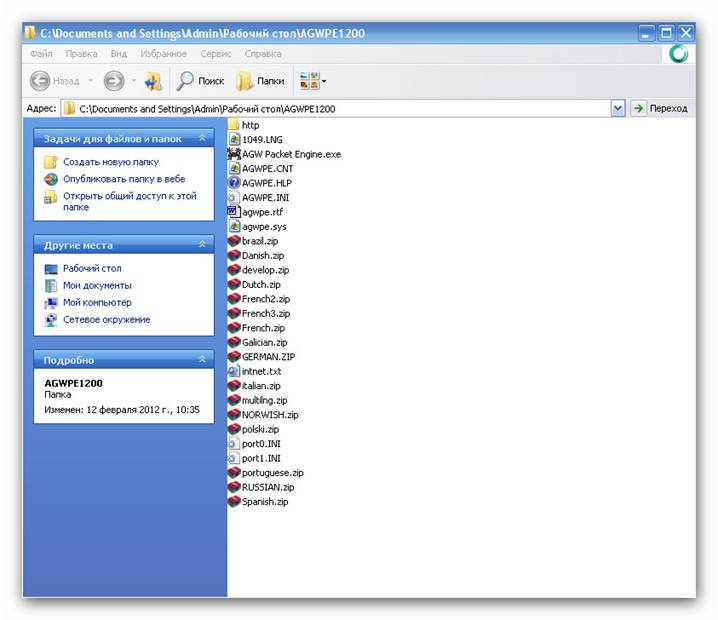Select the AGWPE.INI file icon

(234, 197)
